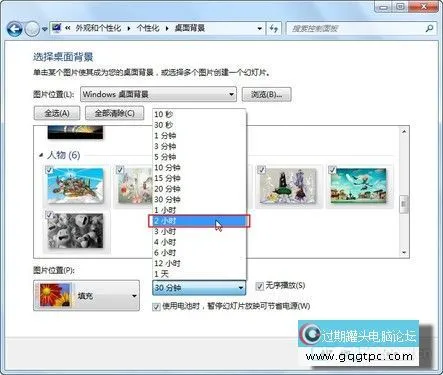The height and width of the screenshot is (375, 443).
Task: Uncheck the flying ship wallpaper checkbox
Action: [x=49, y=170]
